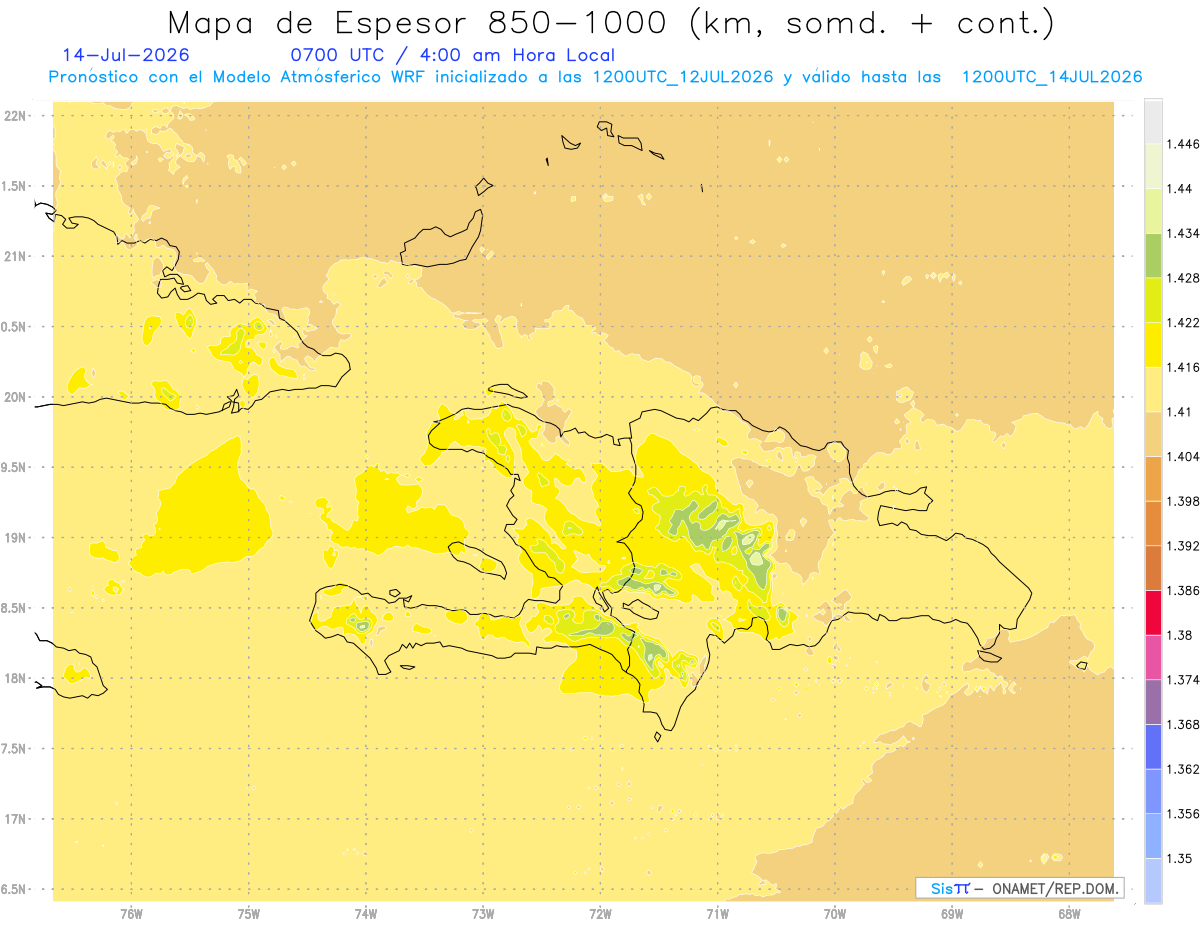The image size is (1200, 927).
Task: Click the 1.398 colorbar value
Action: pyautogui.click(x=1184, y=501)
